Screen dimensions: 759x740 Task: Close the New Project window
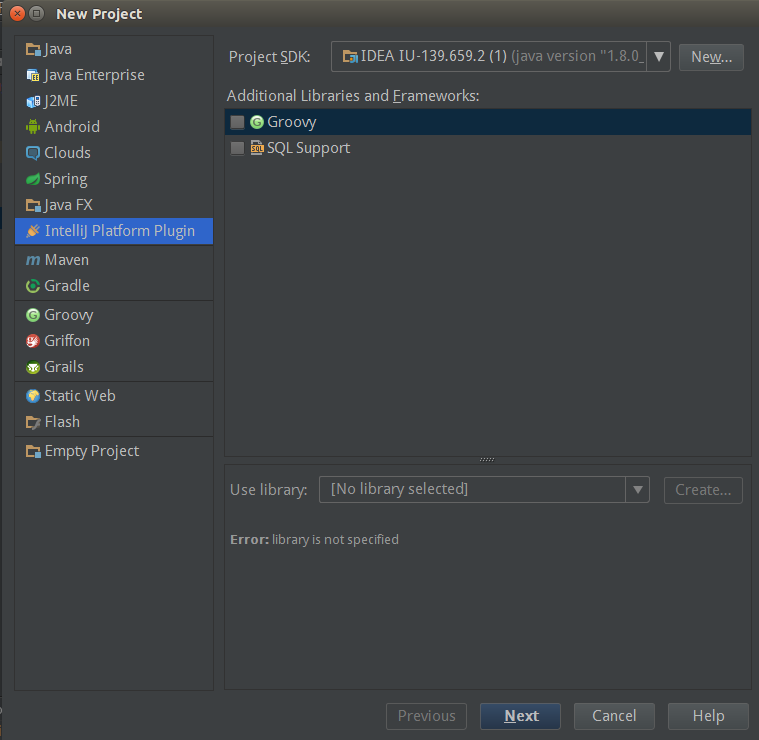[17, 14]
